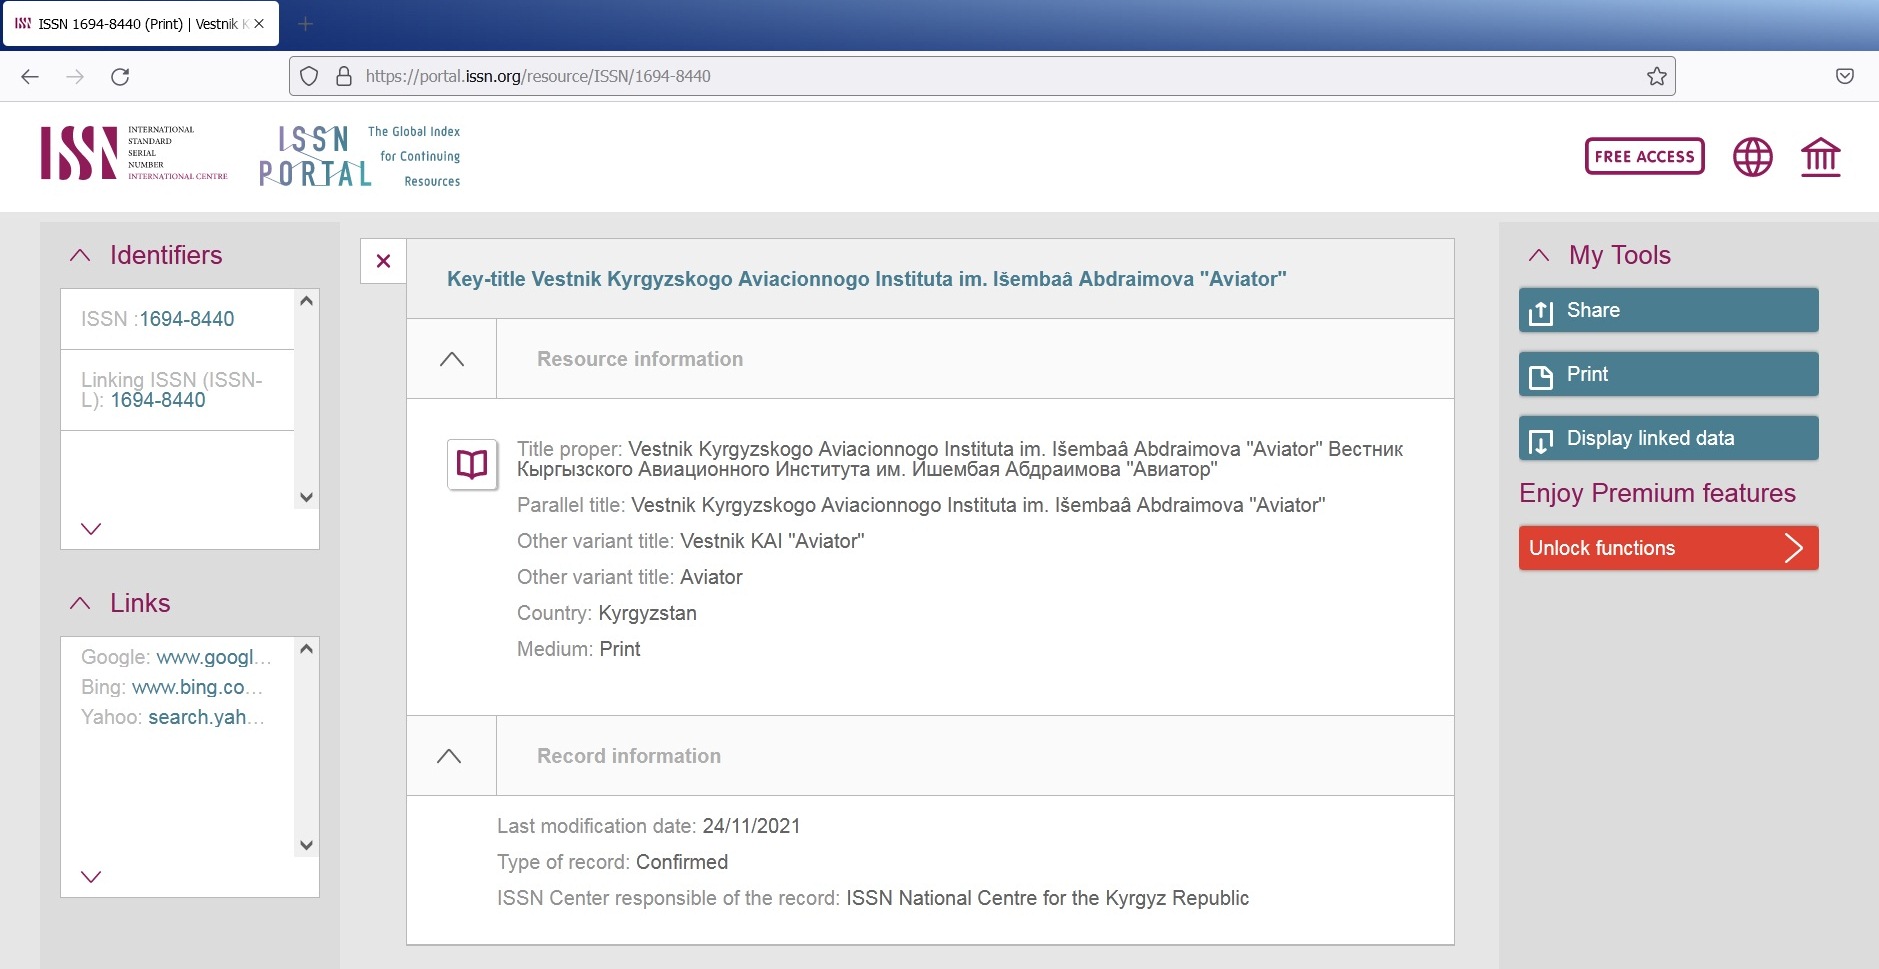Click the Unlock functions button

[1668, 548]
